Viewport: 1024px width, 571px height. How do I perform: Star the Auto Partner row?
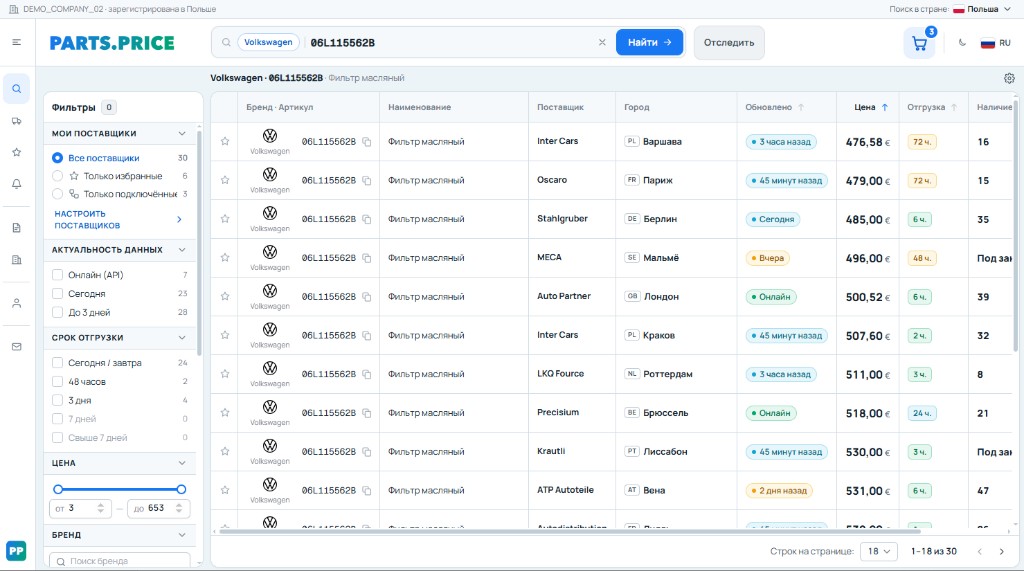(x=225, y=296)
